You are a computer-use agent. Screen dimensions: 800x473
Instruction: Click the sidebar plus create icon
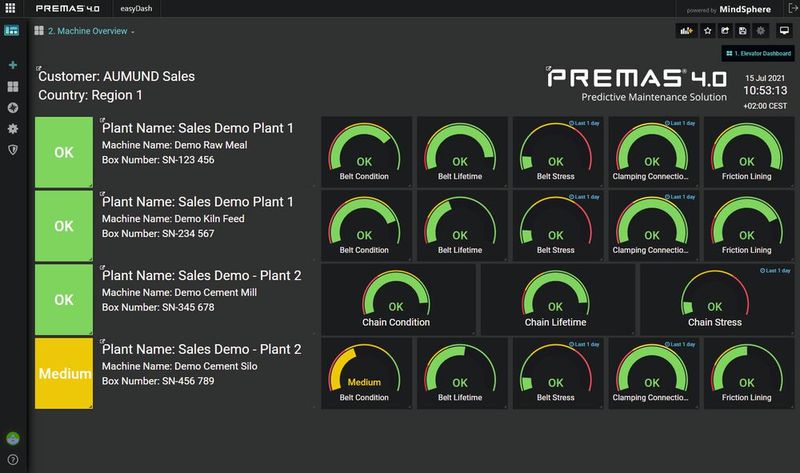[x=13, y=65]
